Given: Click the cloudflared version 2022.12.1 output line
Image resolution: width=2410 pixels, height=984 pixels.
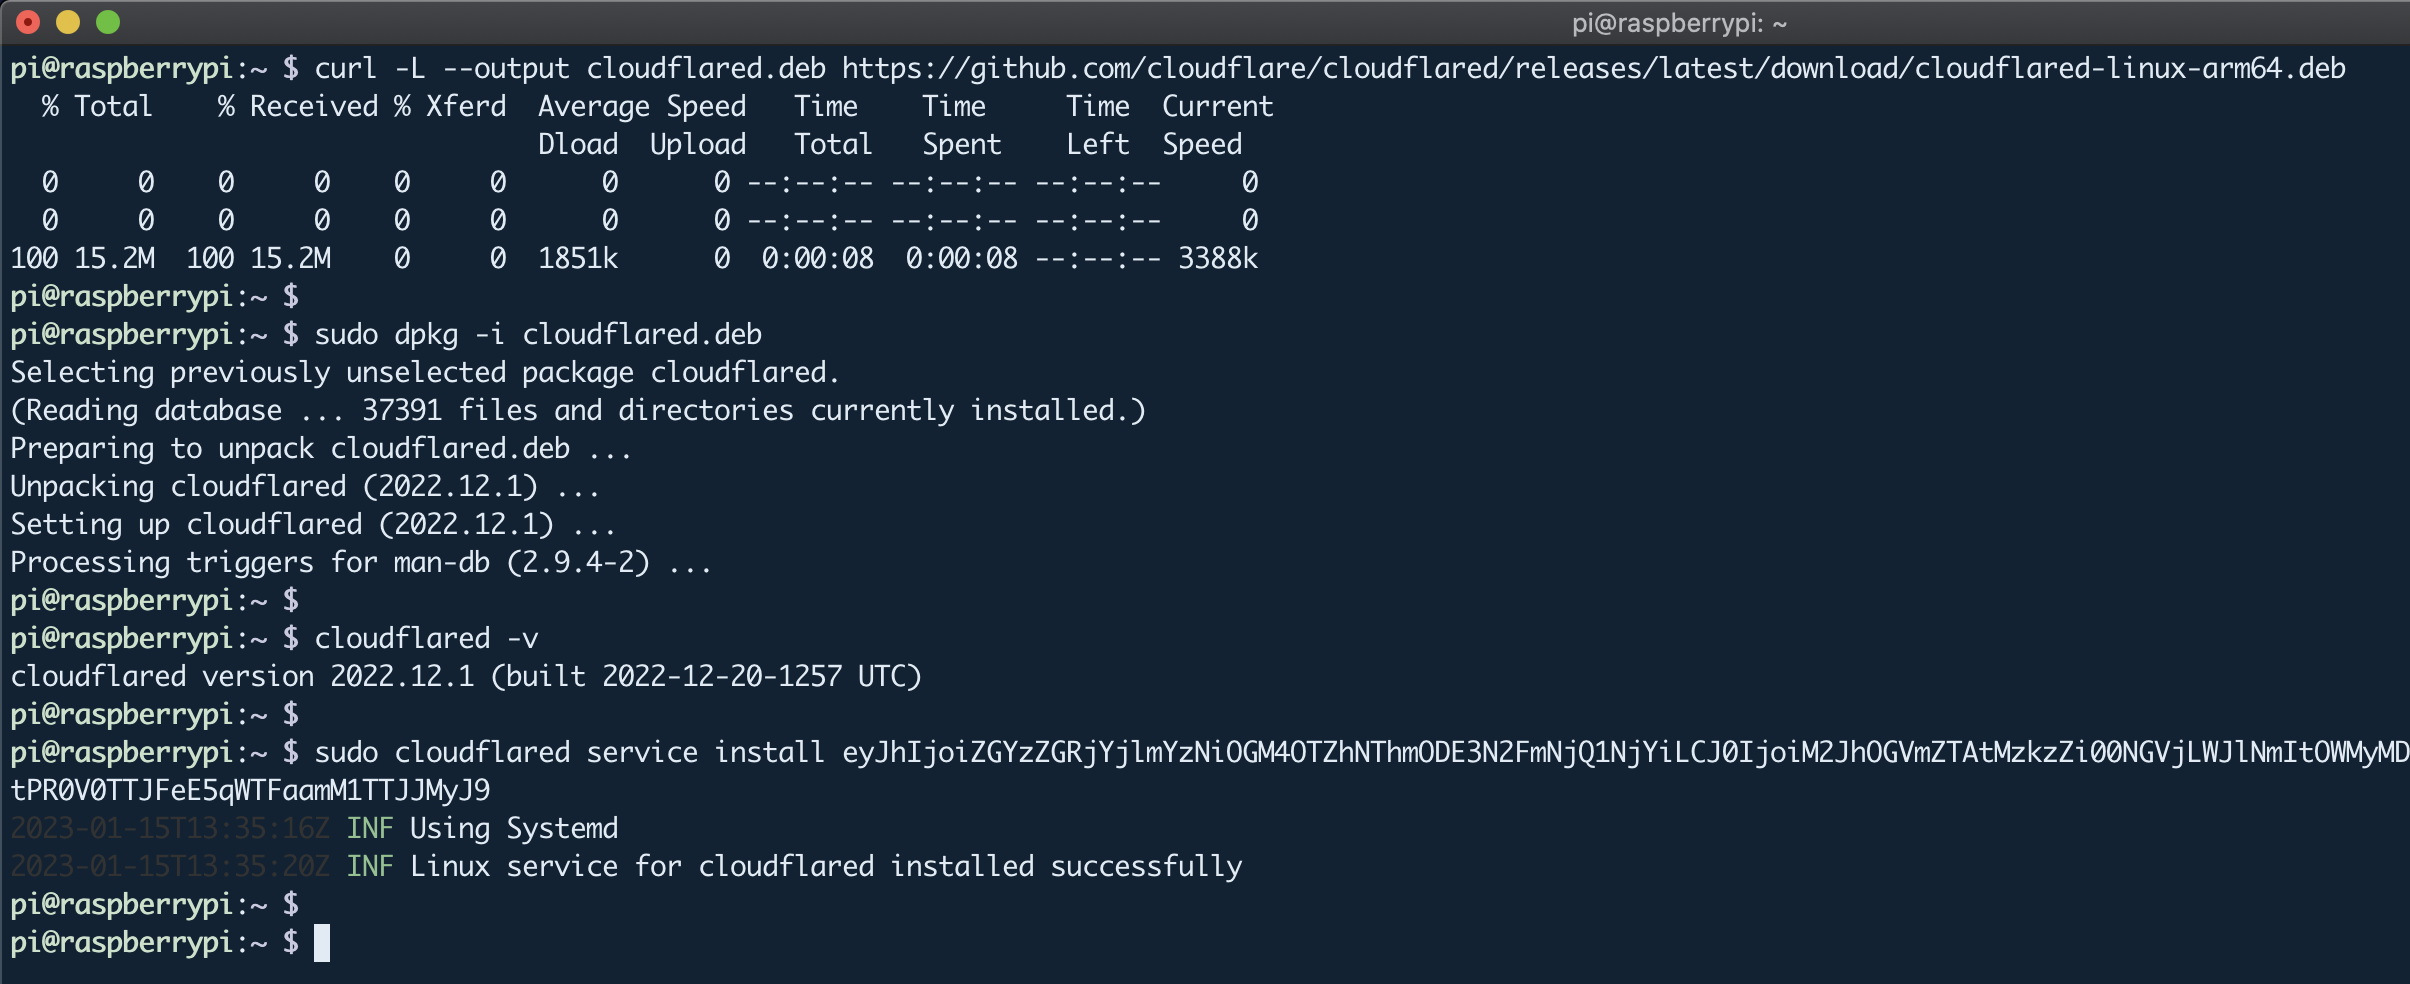Looking at the screenshot, I should tap(466, 676).
